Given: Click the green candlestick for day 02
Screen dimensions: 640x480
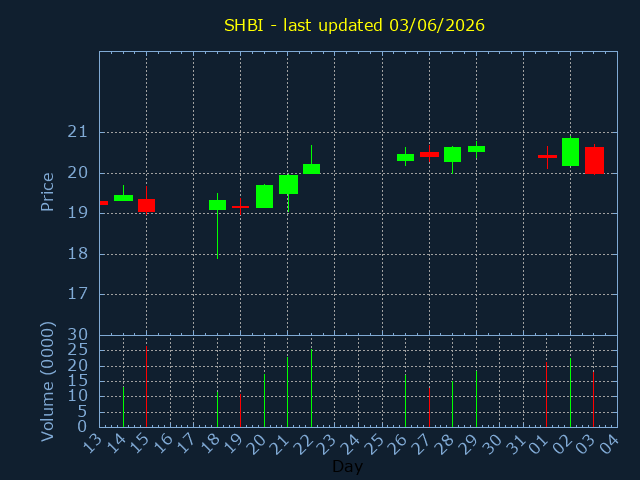Looking at the screenshot, I should [570, 152].
